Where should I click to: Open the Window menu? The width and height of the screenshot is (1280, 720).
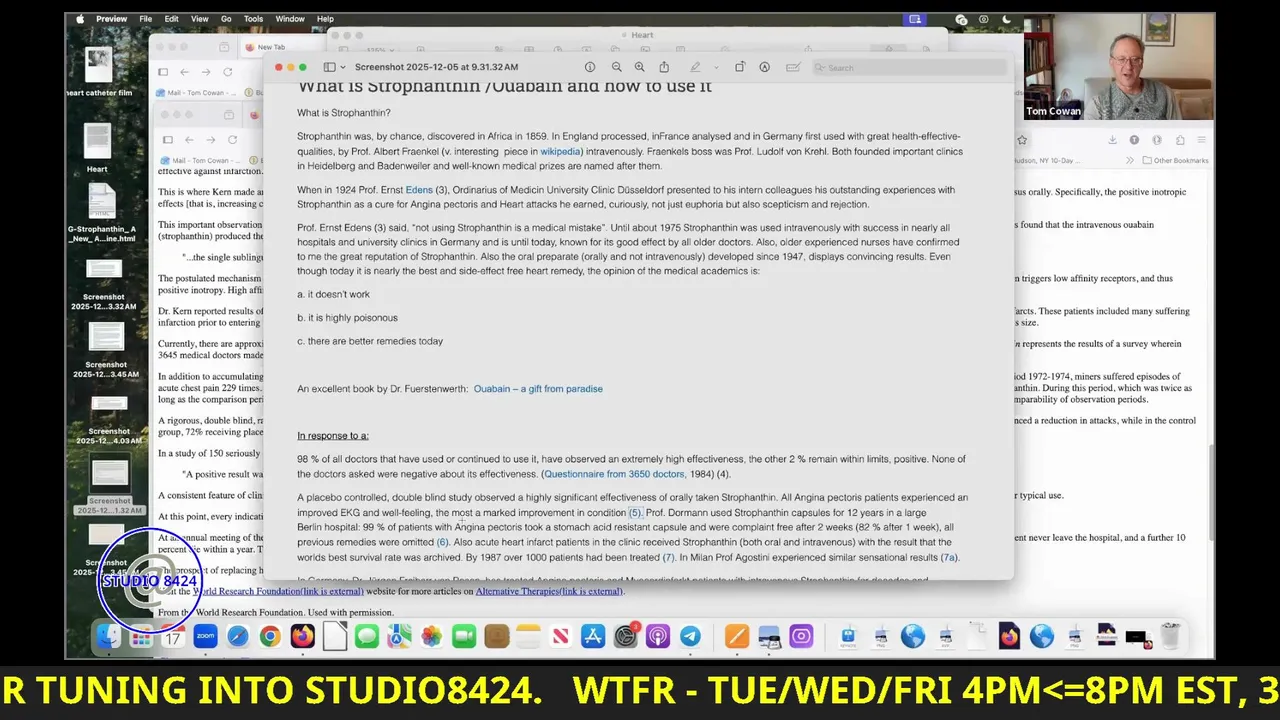pos(290,19)
